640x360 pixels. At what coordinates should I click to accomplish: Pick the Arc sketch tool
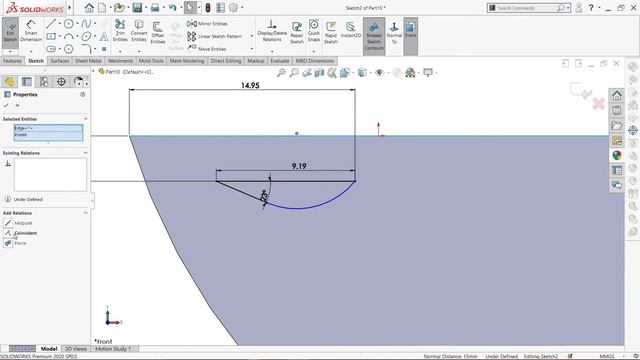(69, 36)
